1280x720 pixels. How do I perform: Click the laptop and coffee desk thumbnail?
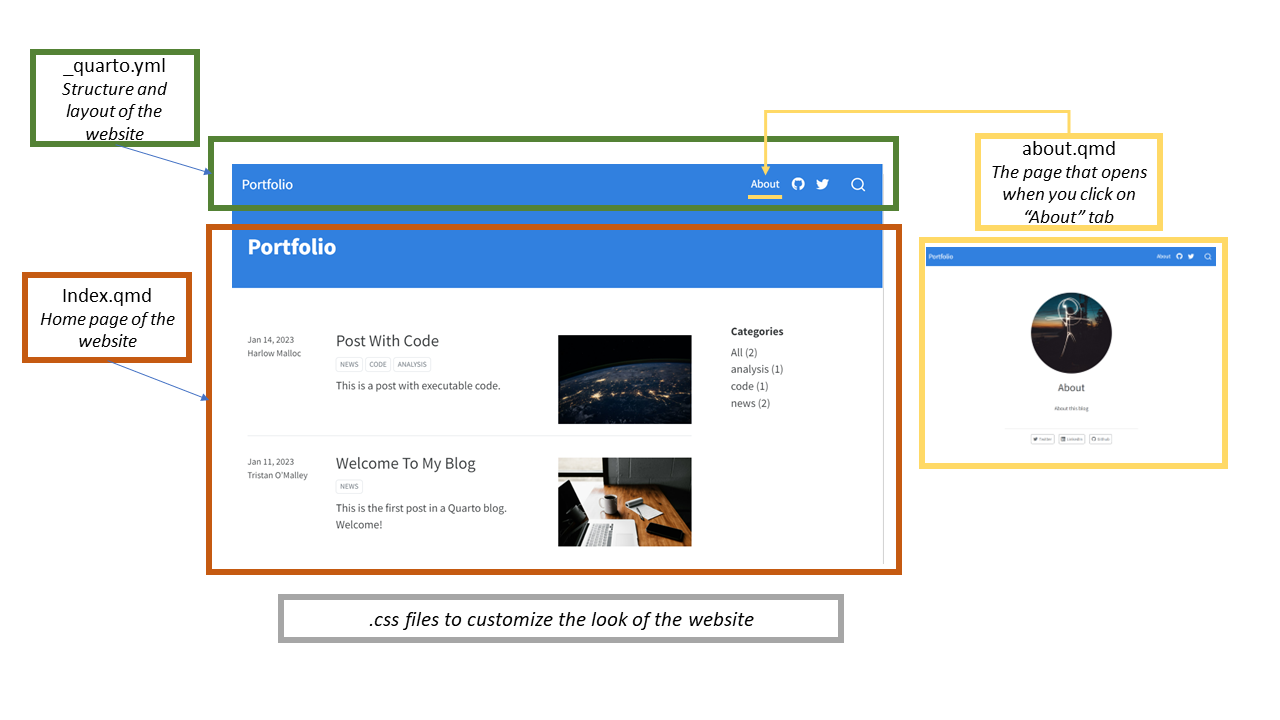point(624,502)
